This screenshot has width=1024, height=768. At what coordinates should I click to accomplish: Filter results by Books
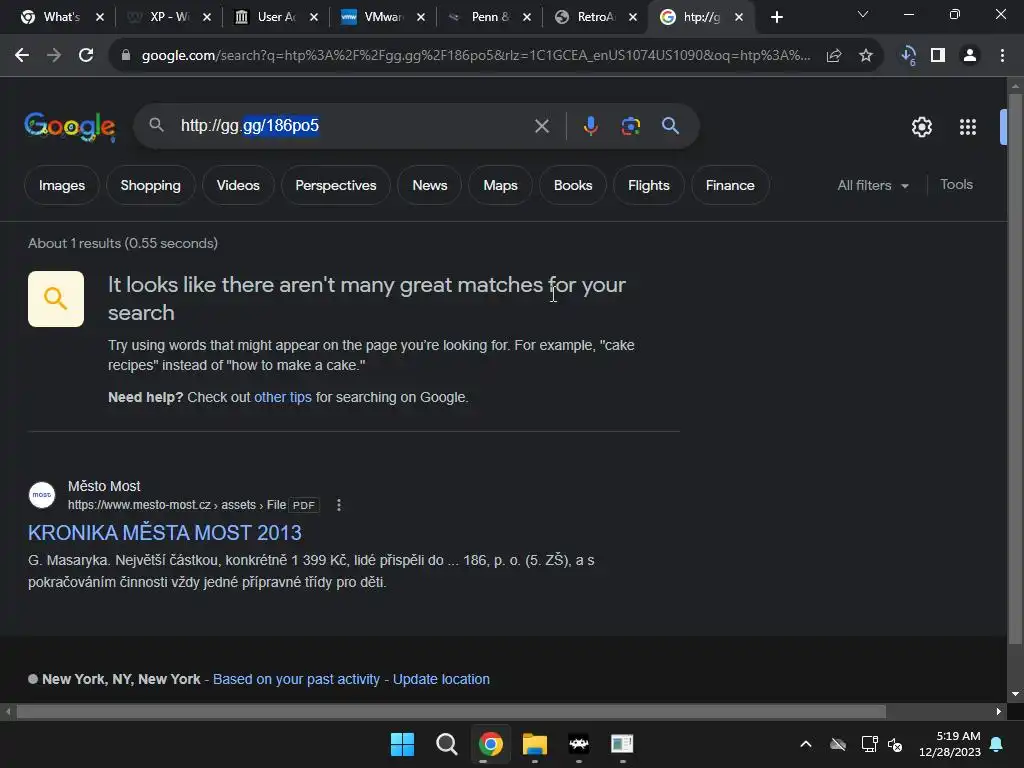pos(573,185)
